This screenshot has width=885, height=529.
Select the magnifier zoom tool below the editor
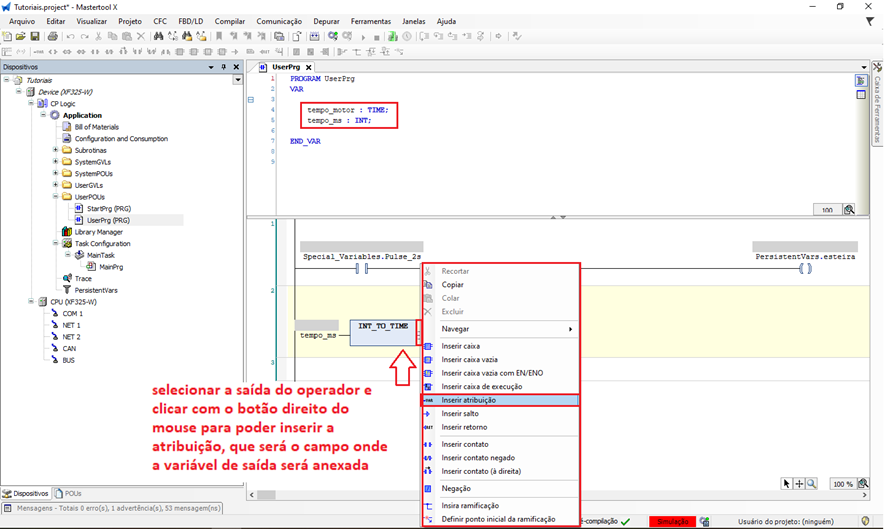(812, 483)
